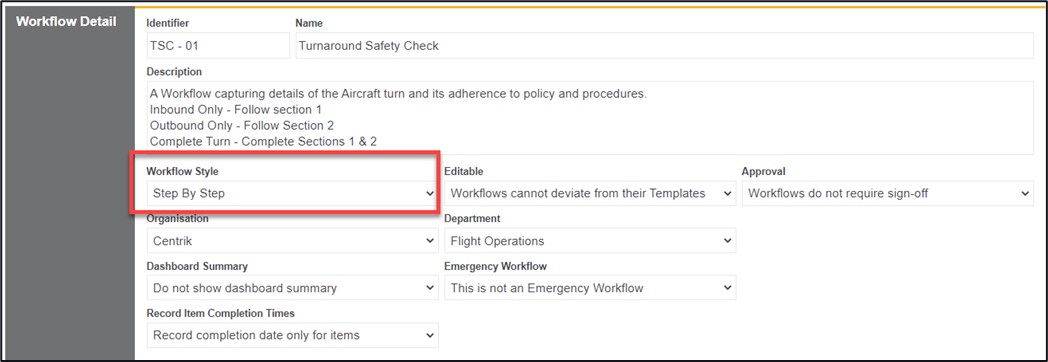Screen dimensions: 1048x362
Task: Click the Name field with Turnaround Safety Check
Action: click(664, 46)
